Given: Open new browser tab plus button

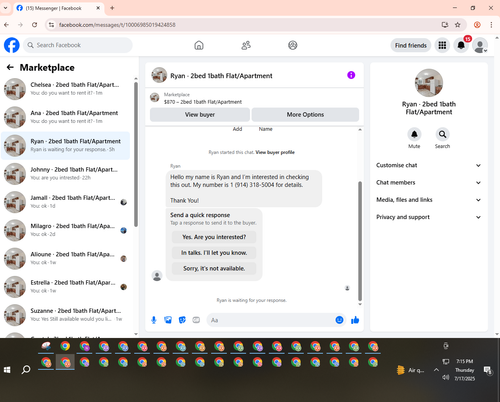Looking at the screenshot, I should [x=112, y=8].
